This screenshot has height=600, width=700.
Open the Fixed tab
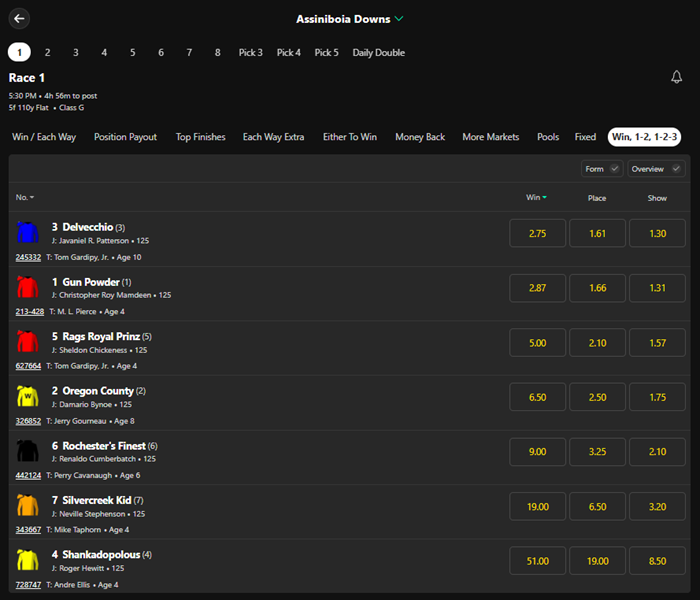click(585, 137)
